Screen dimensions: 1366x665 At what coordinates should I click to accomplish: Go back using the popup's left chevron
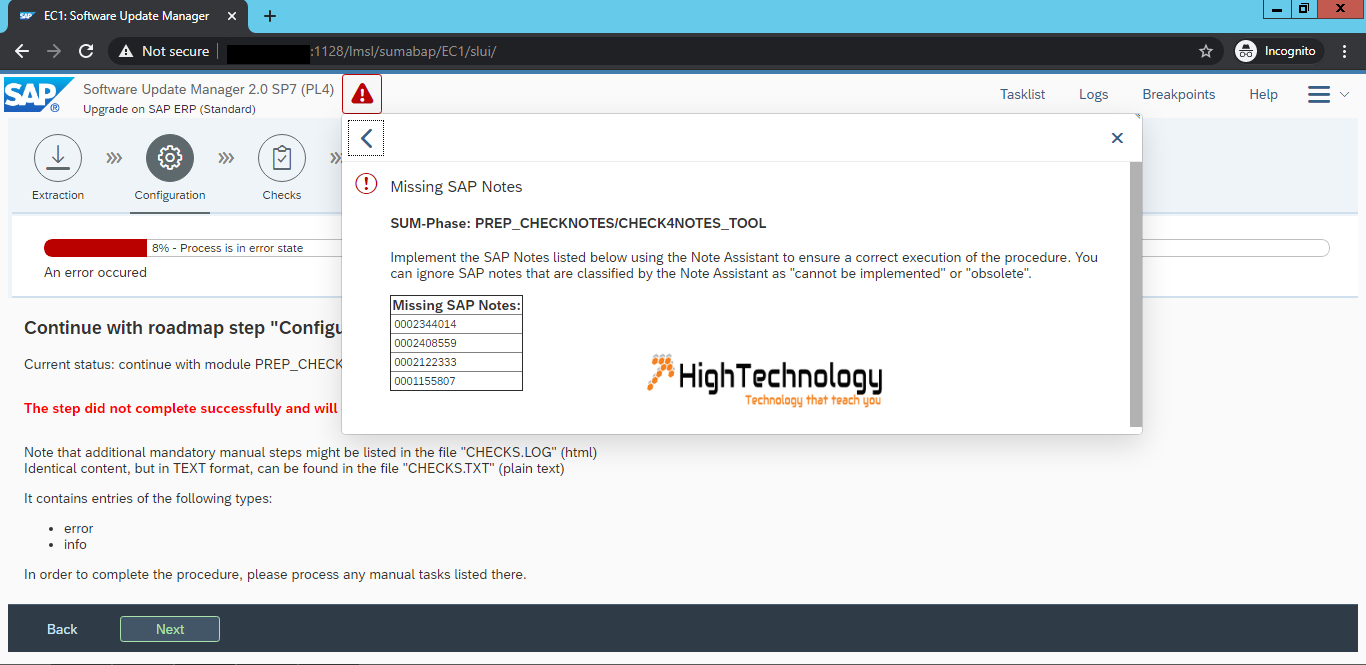coord(366,138)
